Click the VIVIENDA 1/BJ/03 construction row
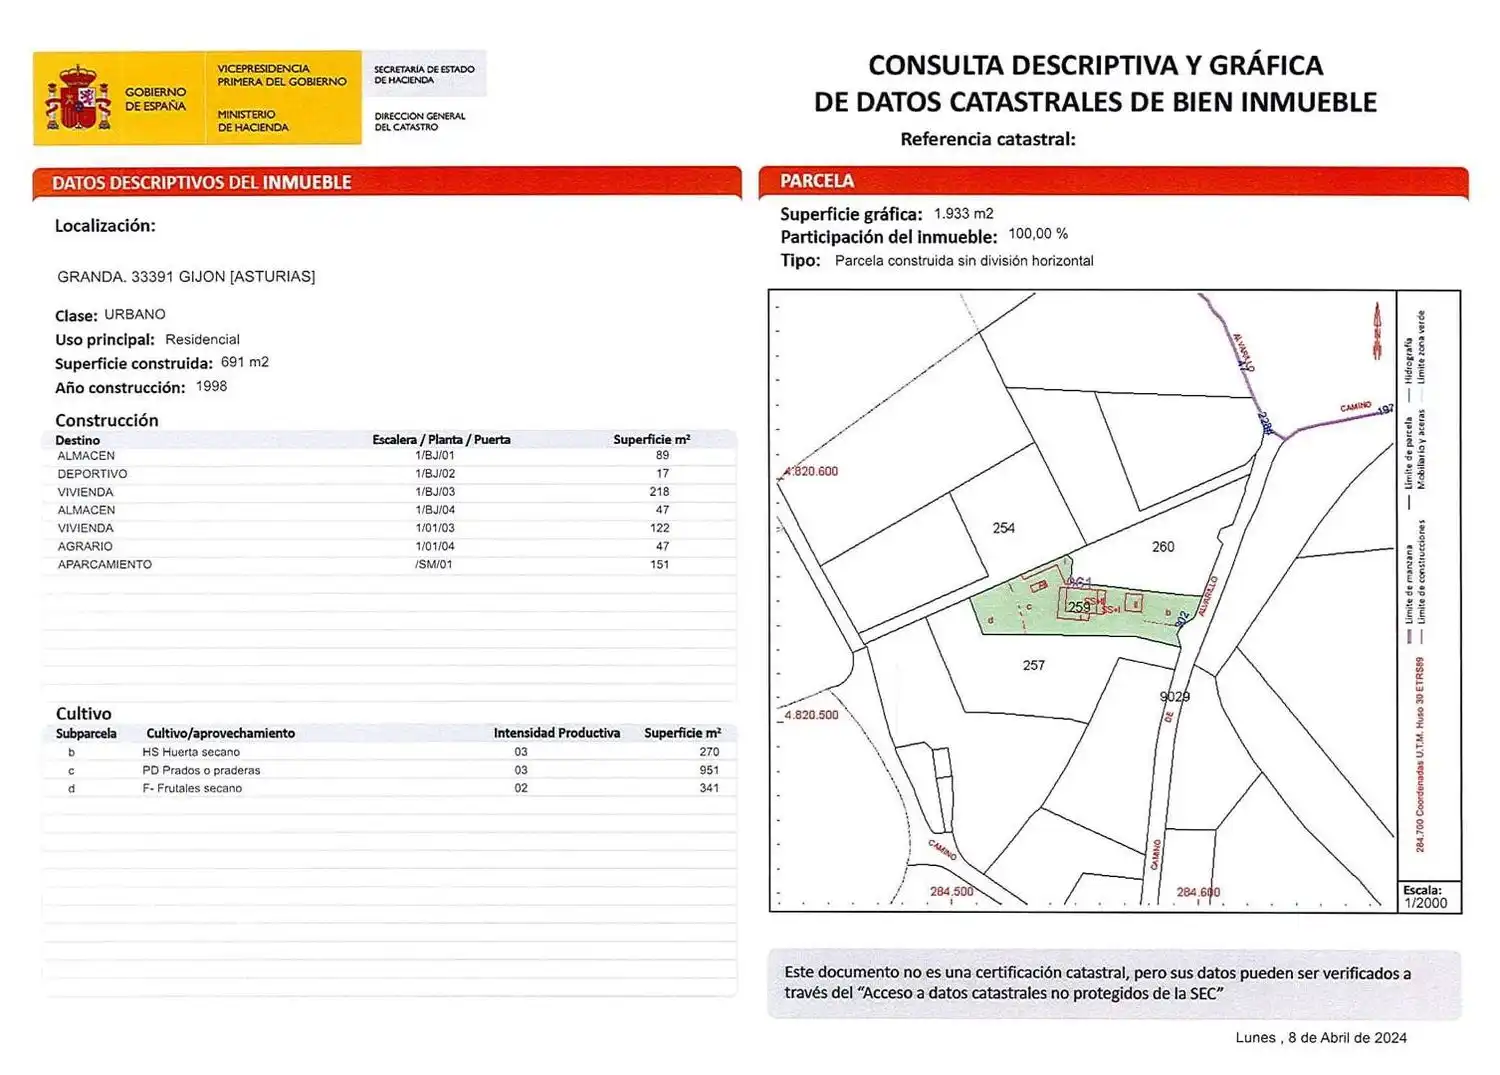Image resolution: width=1500 pixels, height=1075 pixels. pyautogui.click(x=390, y=492)
